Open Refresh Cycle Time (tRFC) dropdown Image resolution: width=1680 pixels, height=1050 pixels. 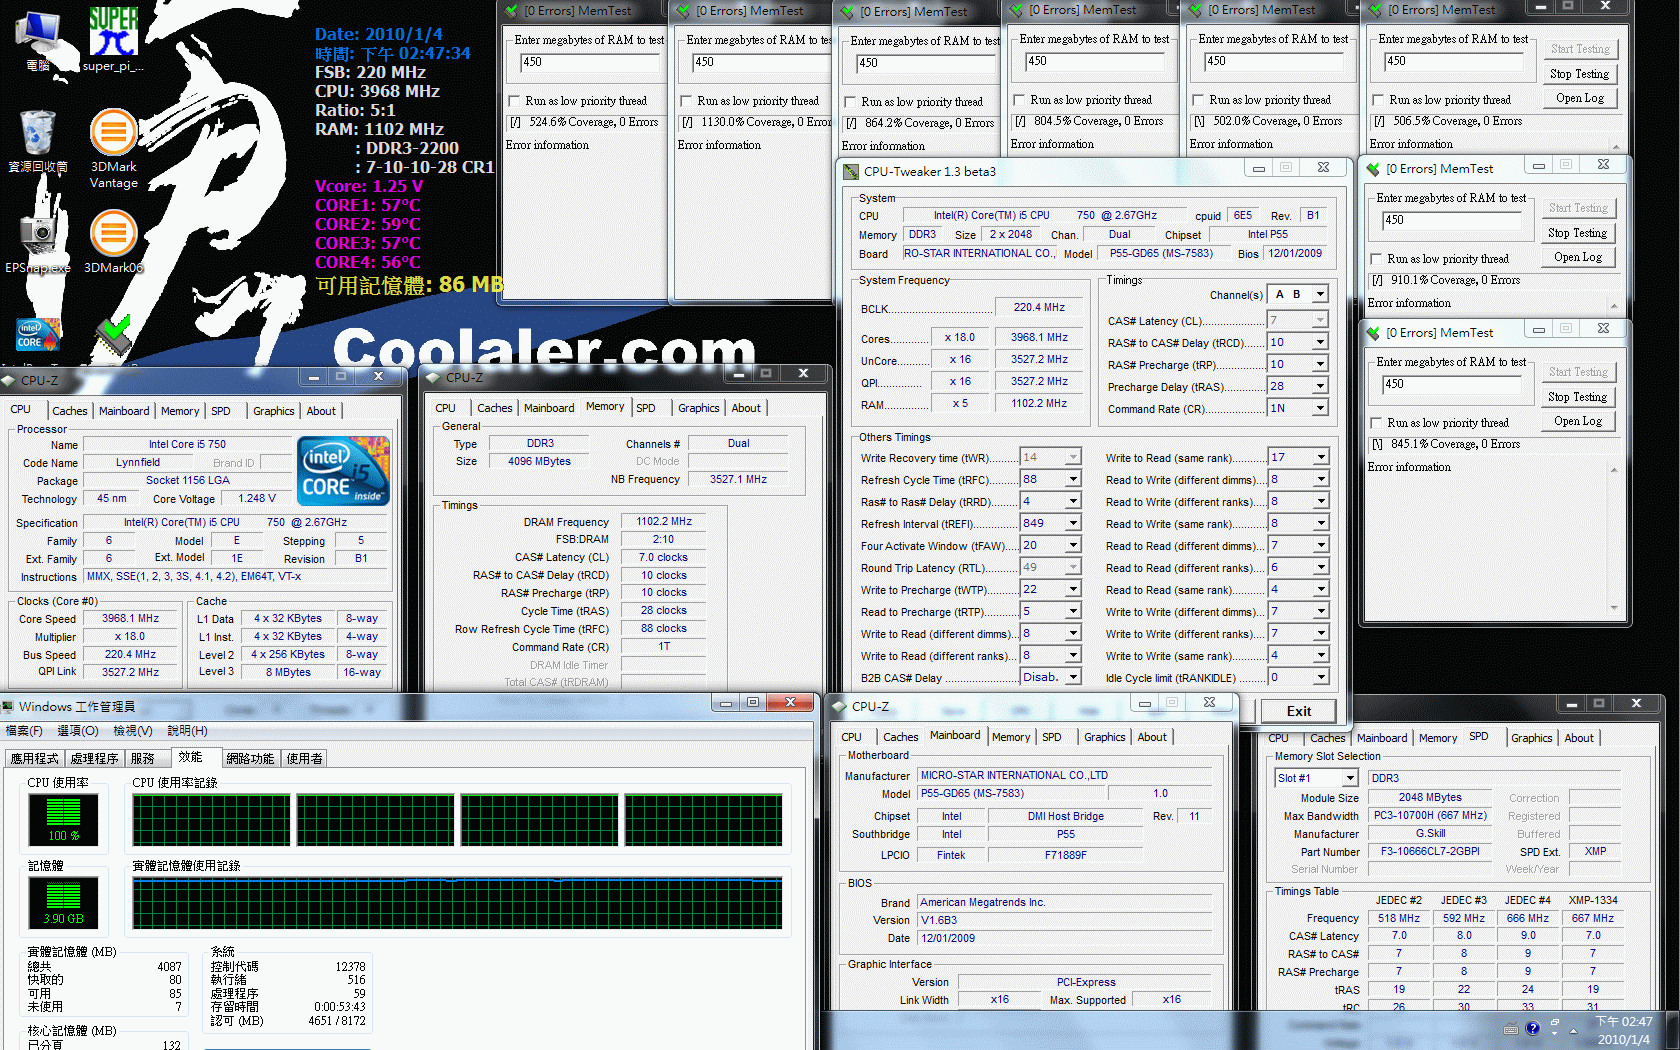[x=1073, y=479]
